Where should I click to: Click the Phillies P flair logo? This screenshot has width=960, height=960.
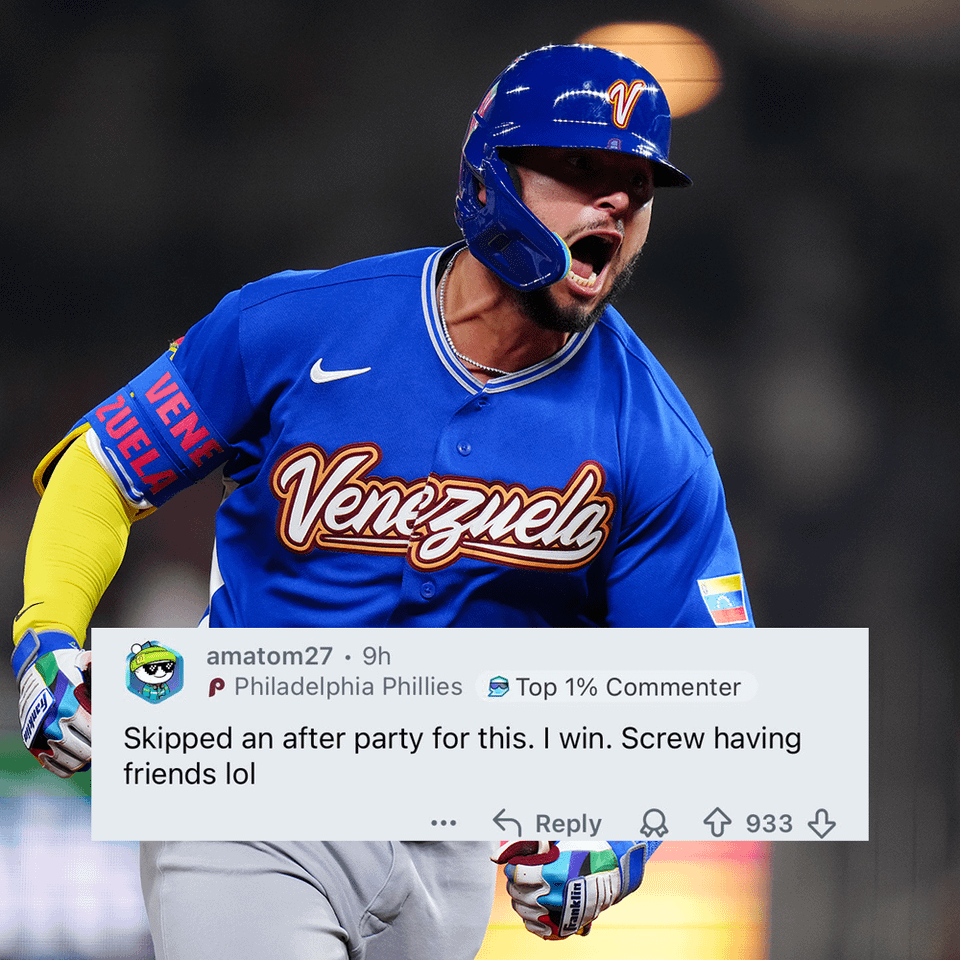pyautogui.click(x=216, y=687)
